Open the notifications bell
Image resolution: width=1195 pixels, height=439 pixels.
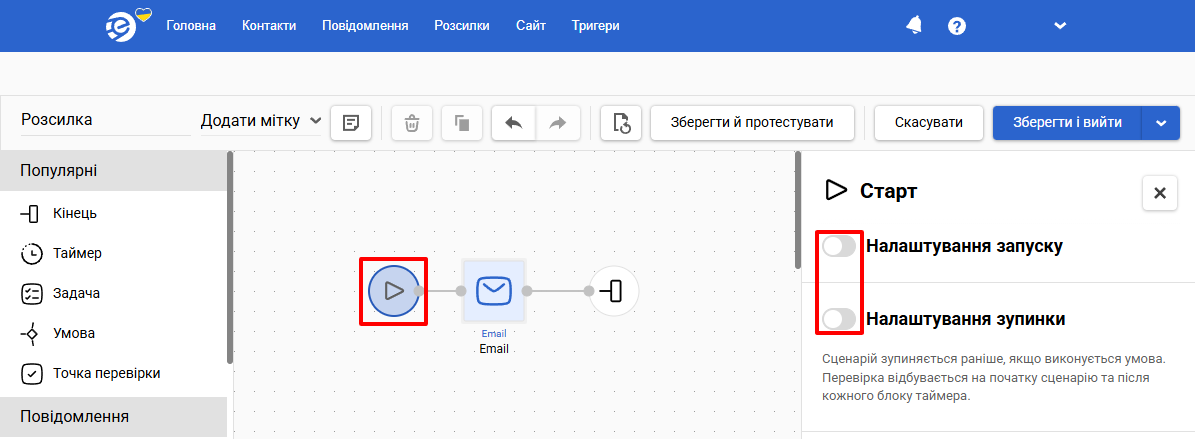tap(914, 25)
